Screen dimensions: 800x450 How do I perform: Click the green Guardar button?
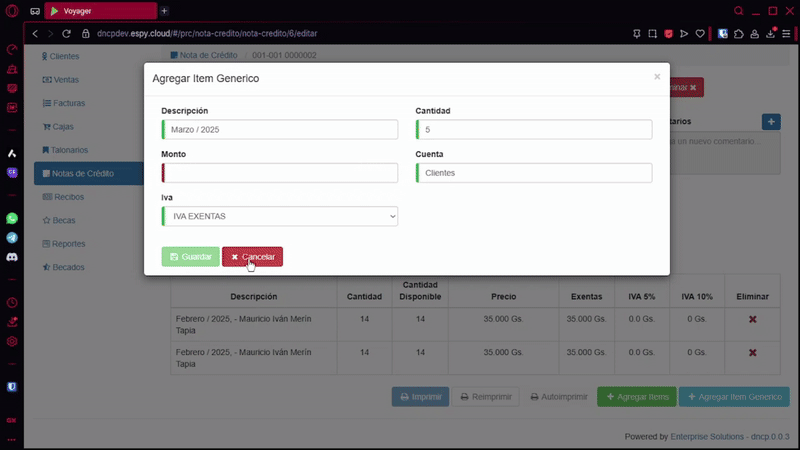coord(190,257)
